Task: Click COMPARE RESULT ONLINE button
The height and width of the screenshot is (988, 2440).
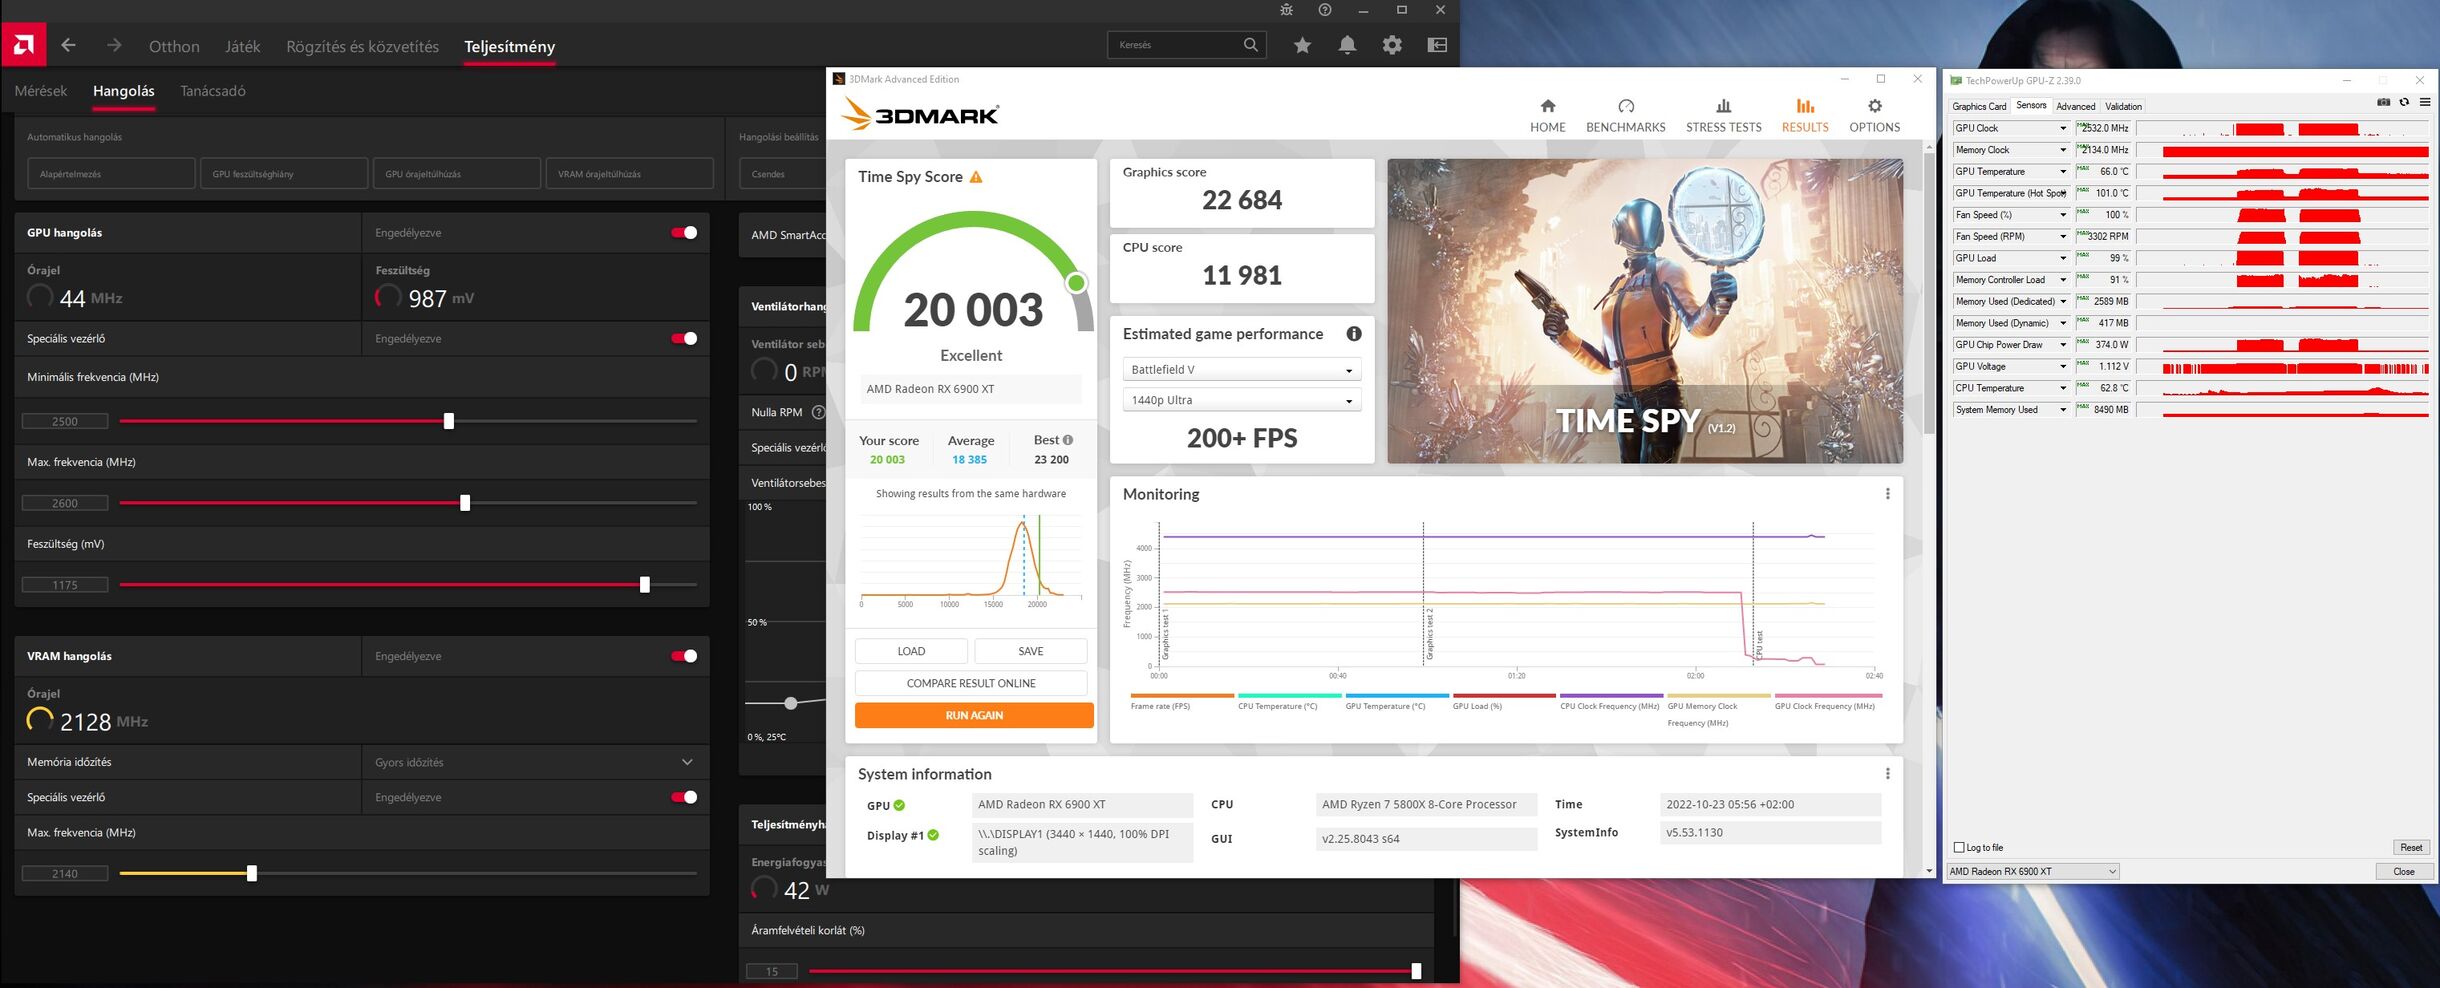Action: coord(971,683)
